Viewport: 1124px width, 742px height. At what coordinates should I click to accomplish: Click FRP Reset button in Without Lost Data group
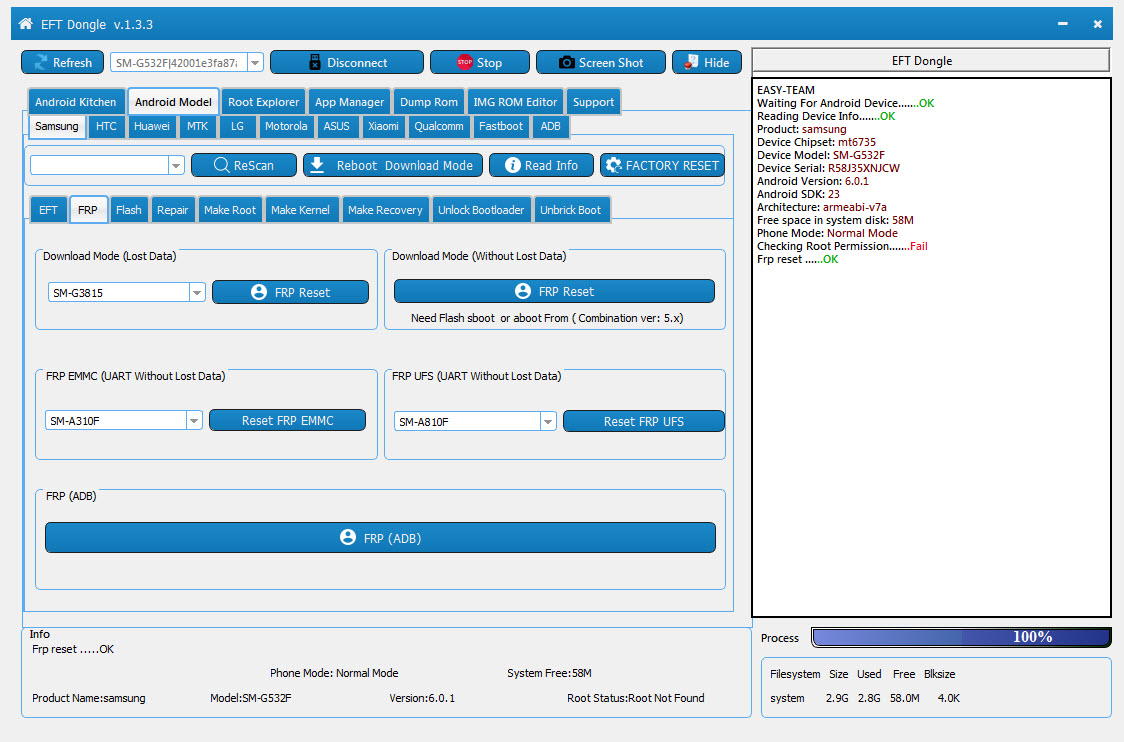pos(554,291)
